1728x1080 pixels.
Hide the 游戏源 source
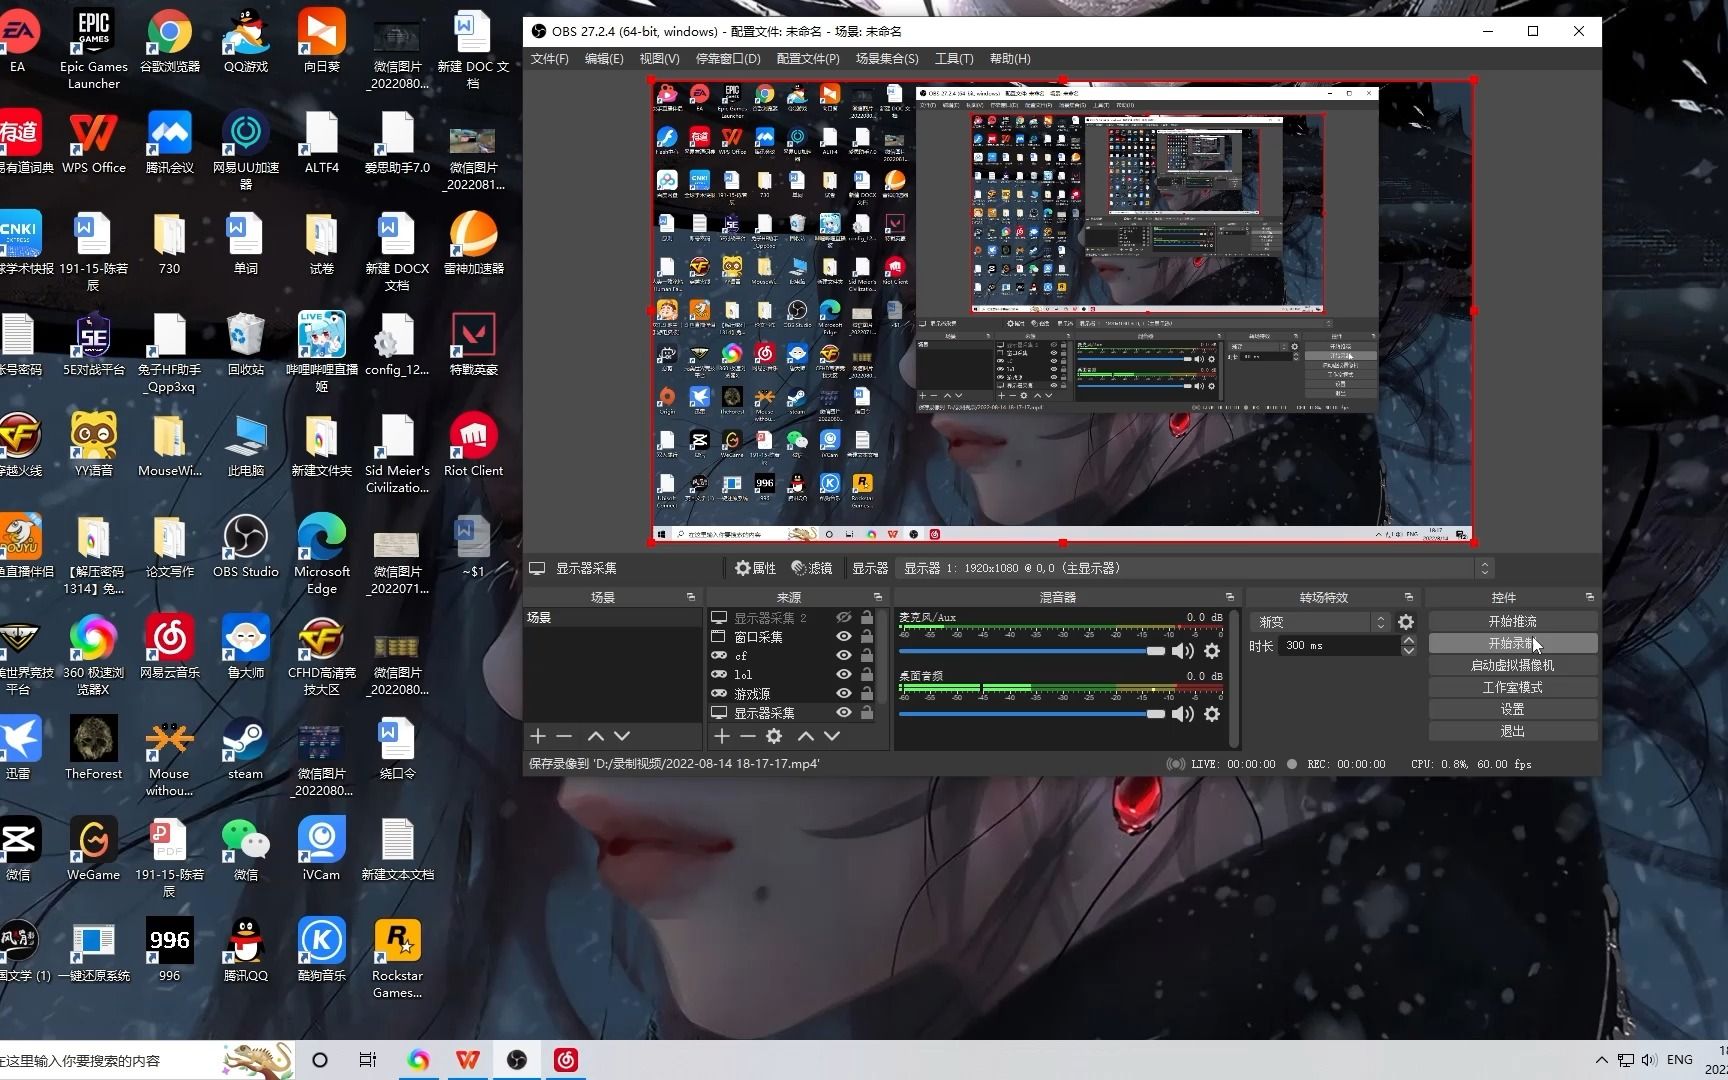click(844, 694)
